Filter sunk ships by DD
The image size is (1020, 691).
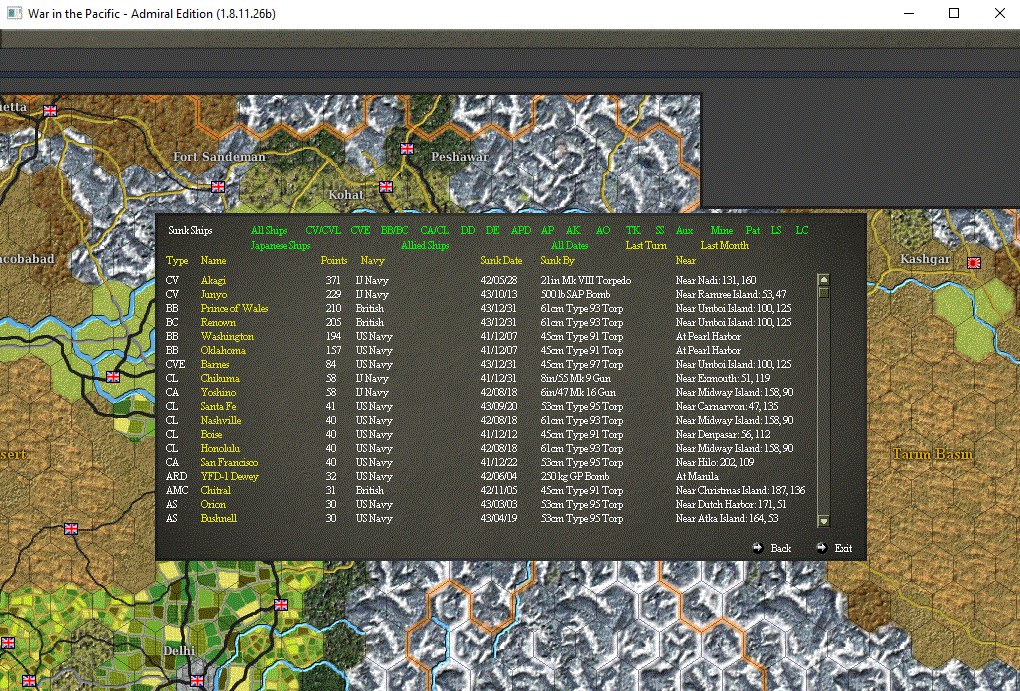(468, 230)
